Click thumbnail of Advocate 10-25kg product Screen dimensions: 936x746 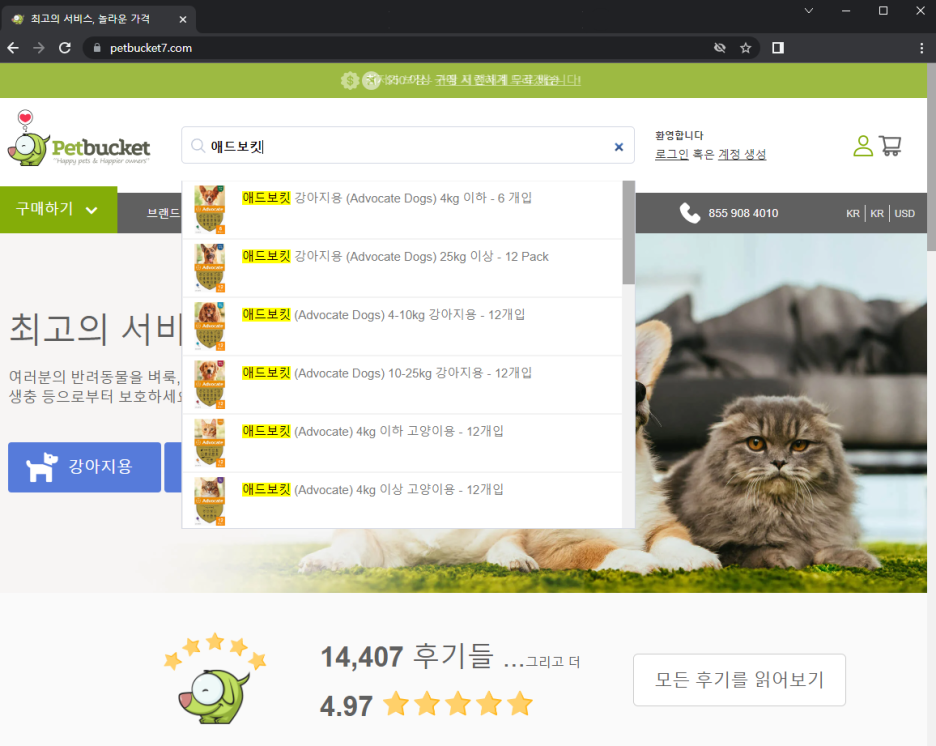pyautogui.click(x=210, y=384)
